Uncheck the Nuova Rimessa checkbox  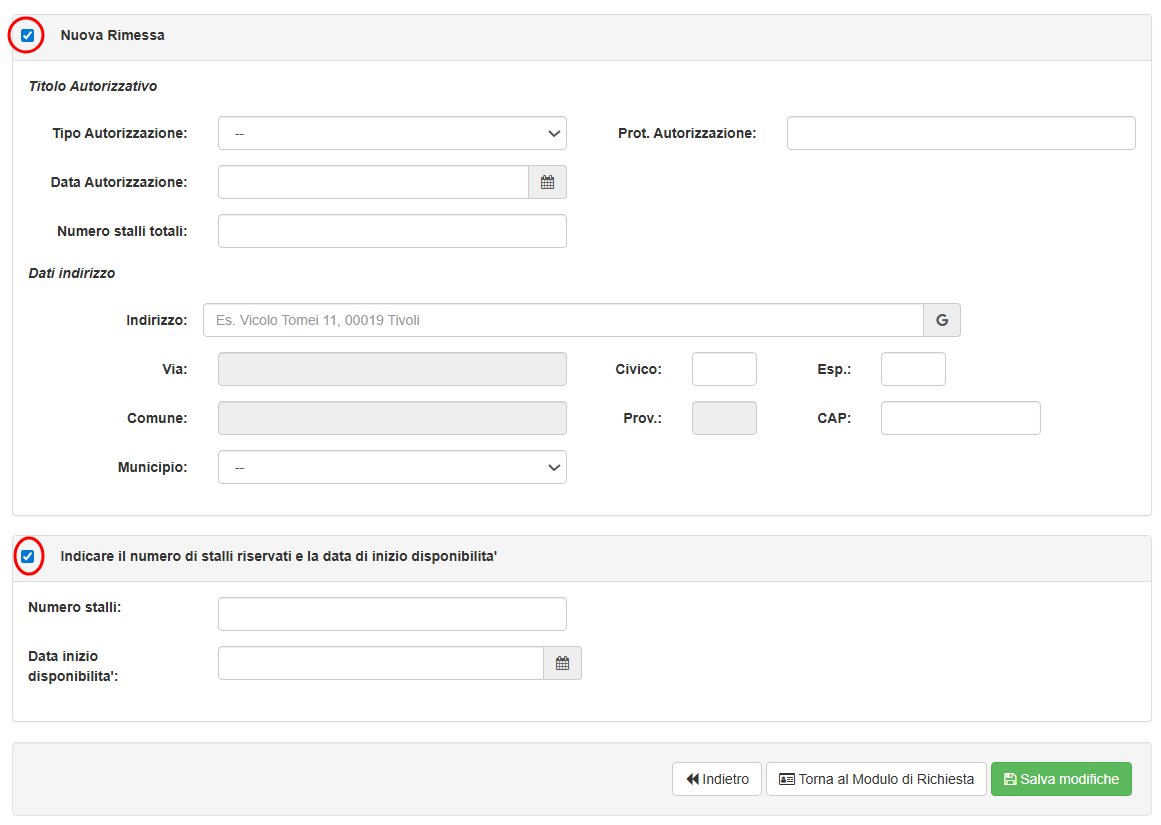(x=27, y=36)
